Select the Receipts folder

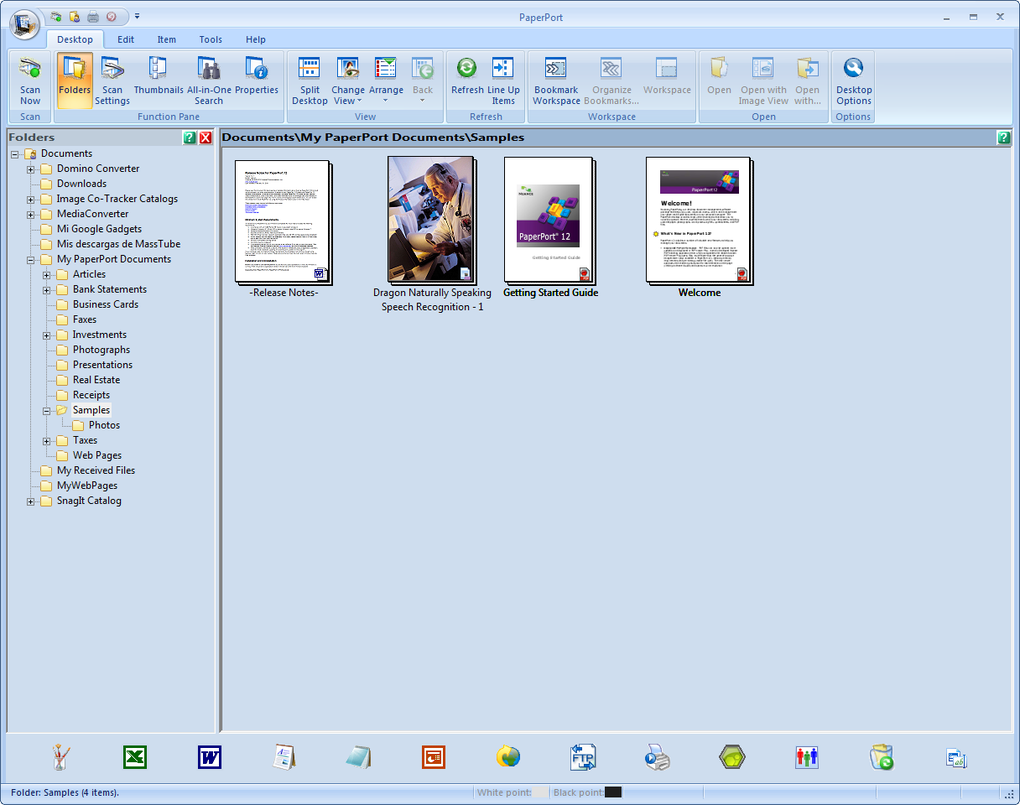[x=91, y=395]
